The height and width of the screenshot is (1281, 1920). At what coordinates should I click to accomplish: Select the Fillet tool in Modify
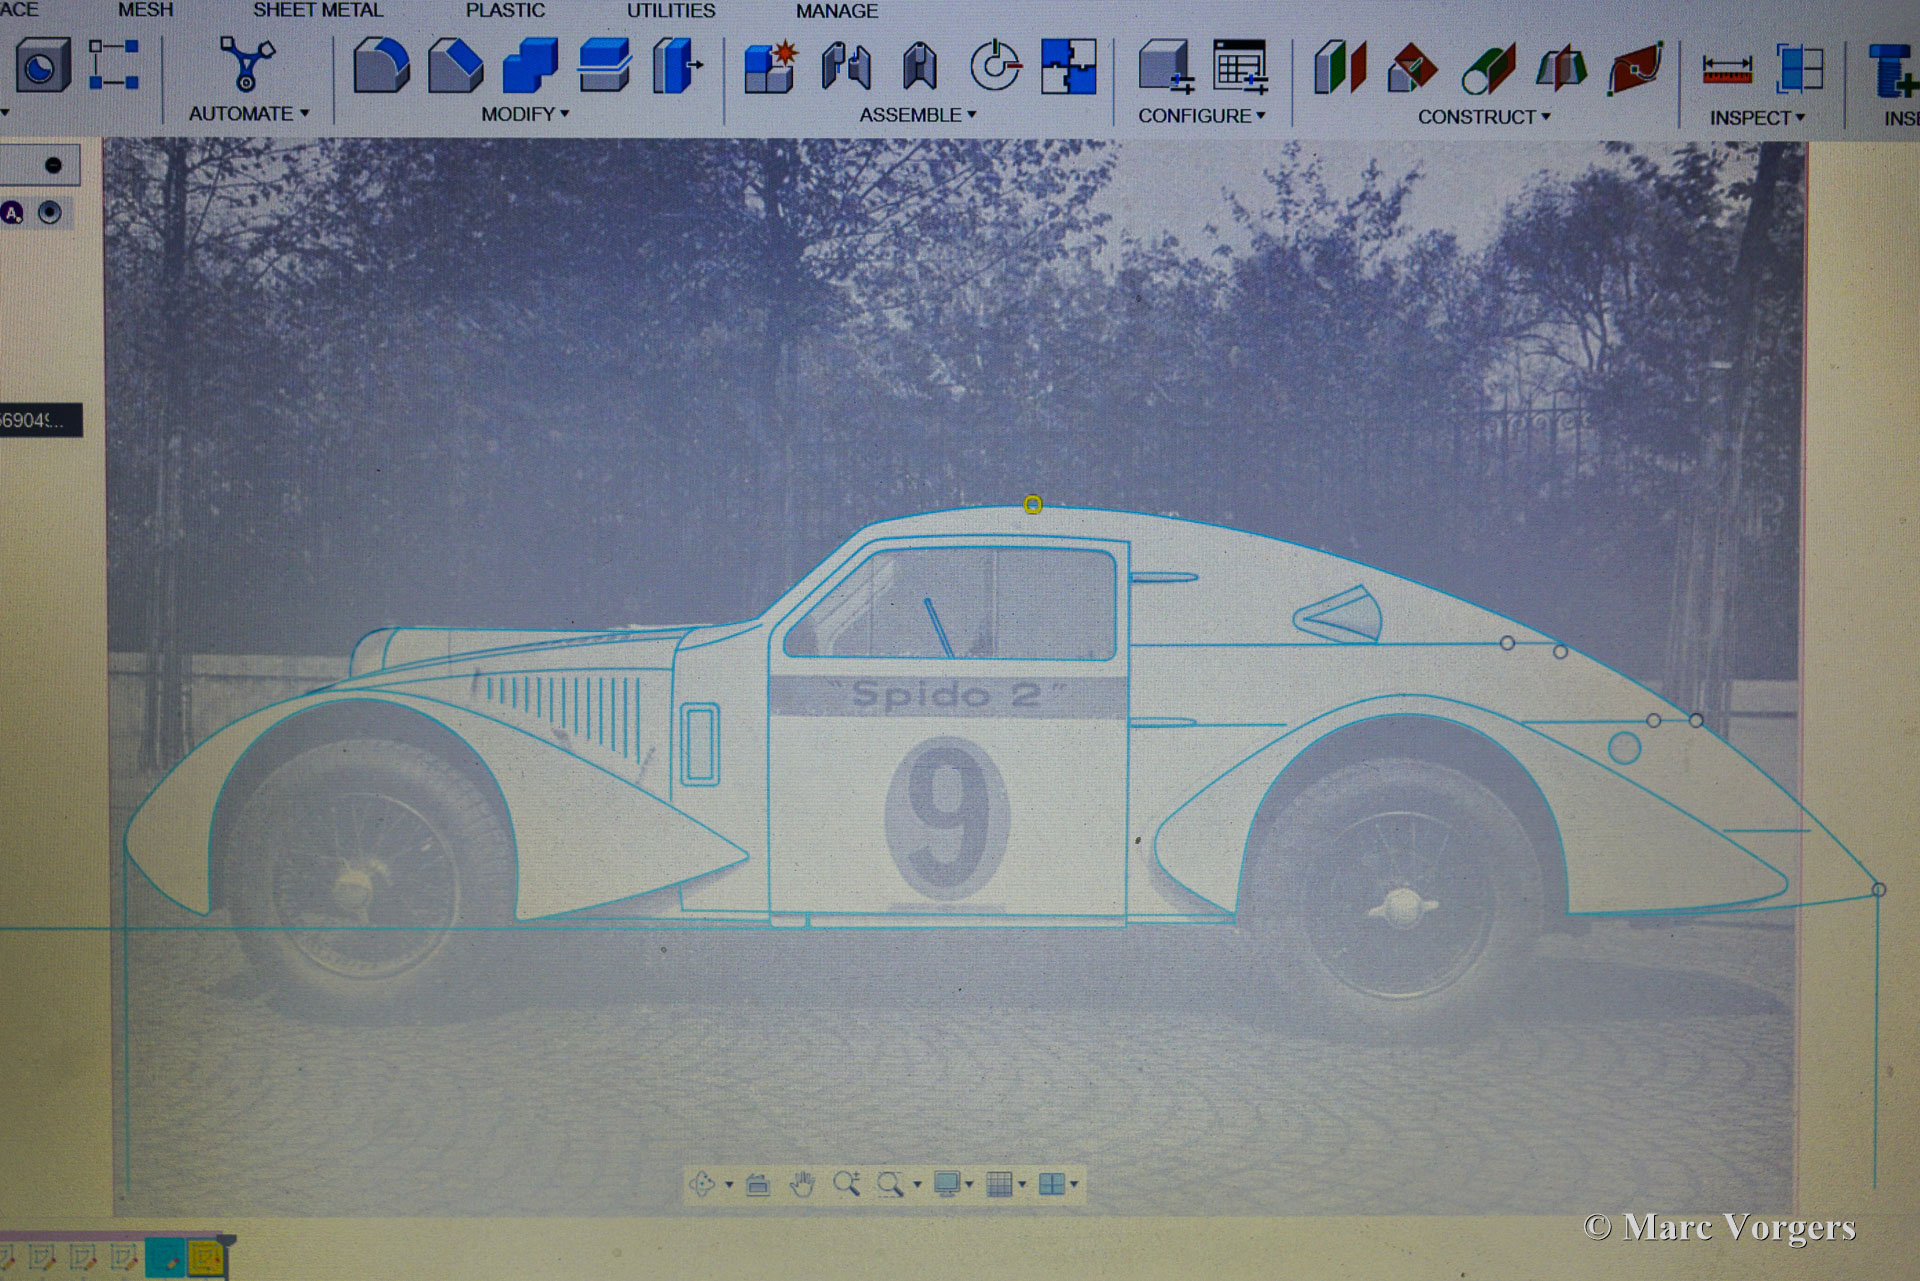click(381, 66)
